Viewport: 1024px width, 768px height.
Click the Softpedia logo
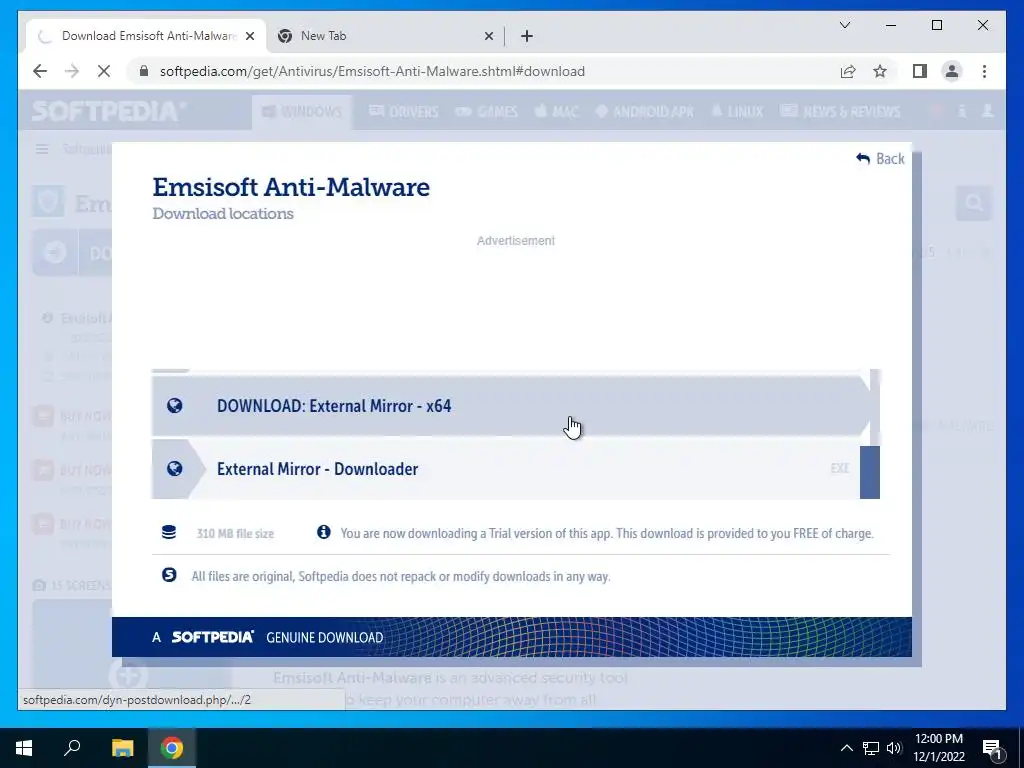(108, 112)
